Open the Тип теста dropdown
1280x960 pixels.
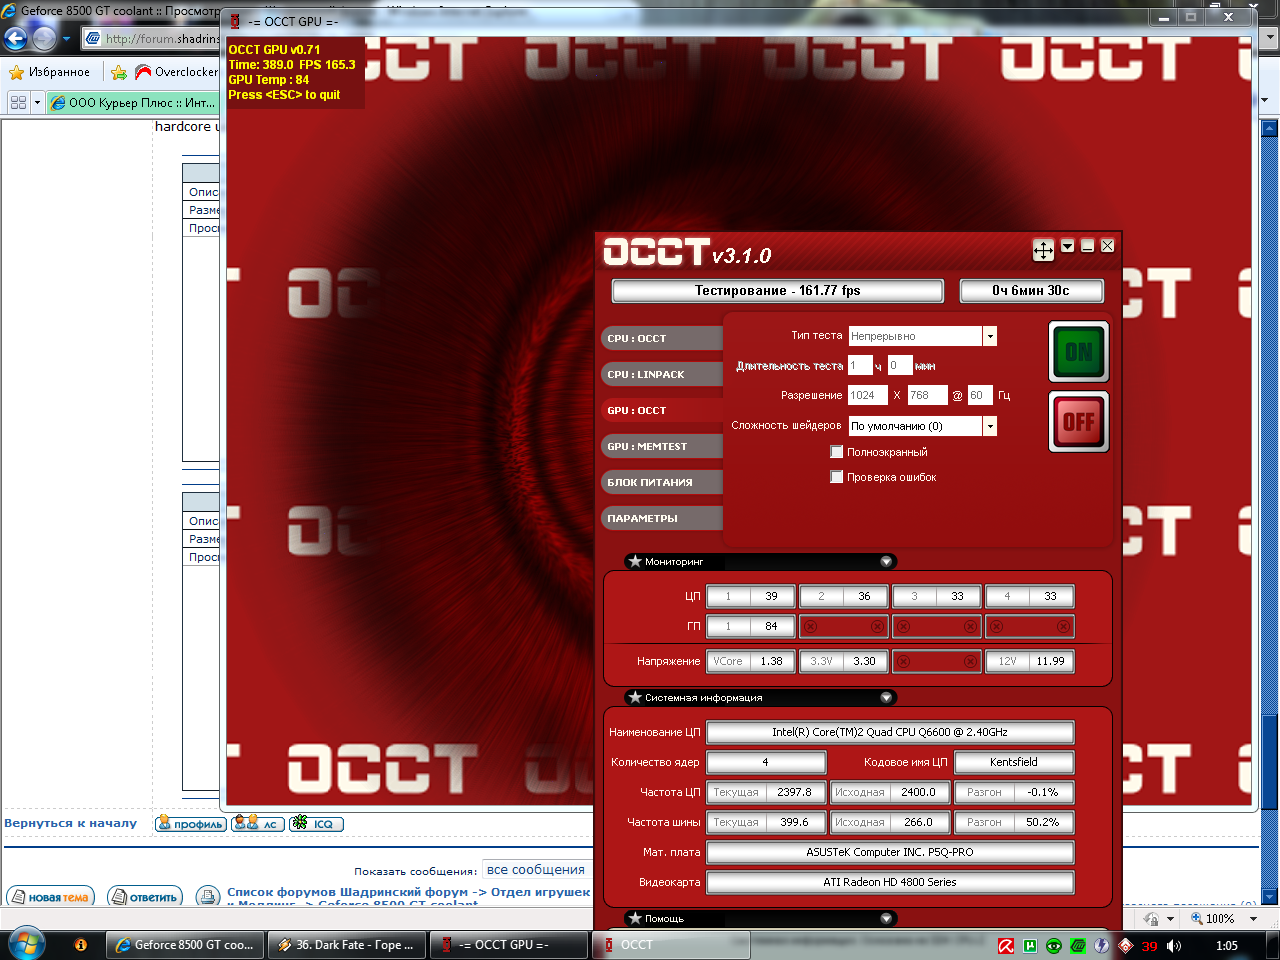click(x=990, y=336)
